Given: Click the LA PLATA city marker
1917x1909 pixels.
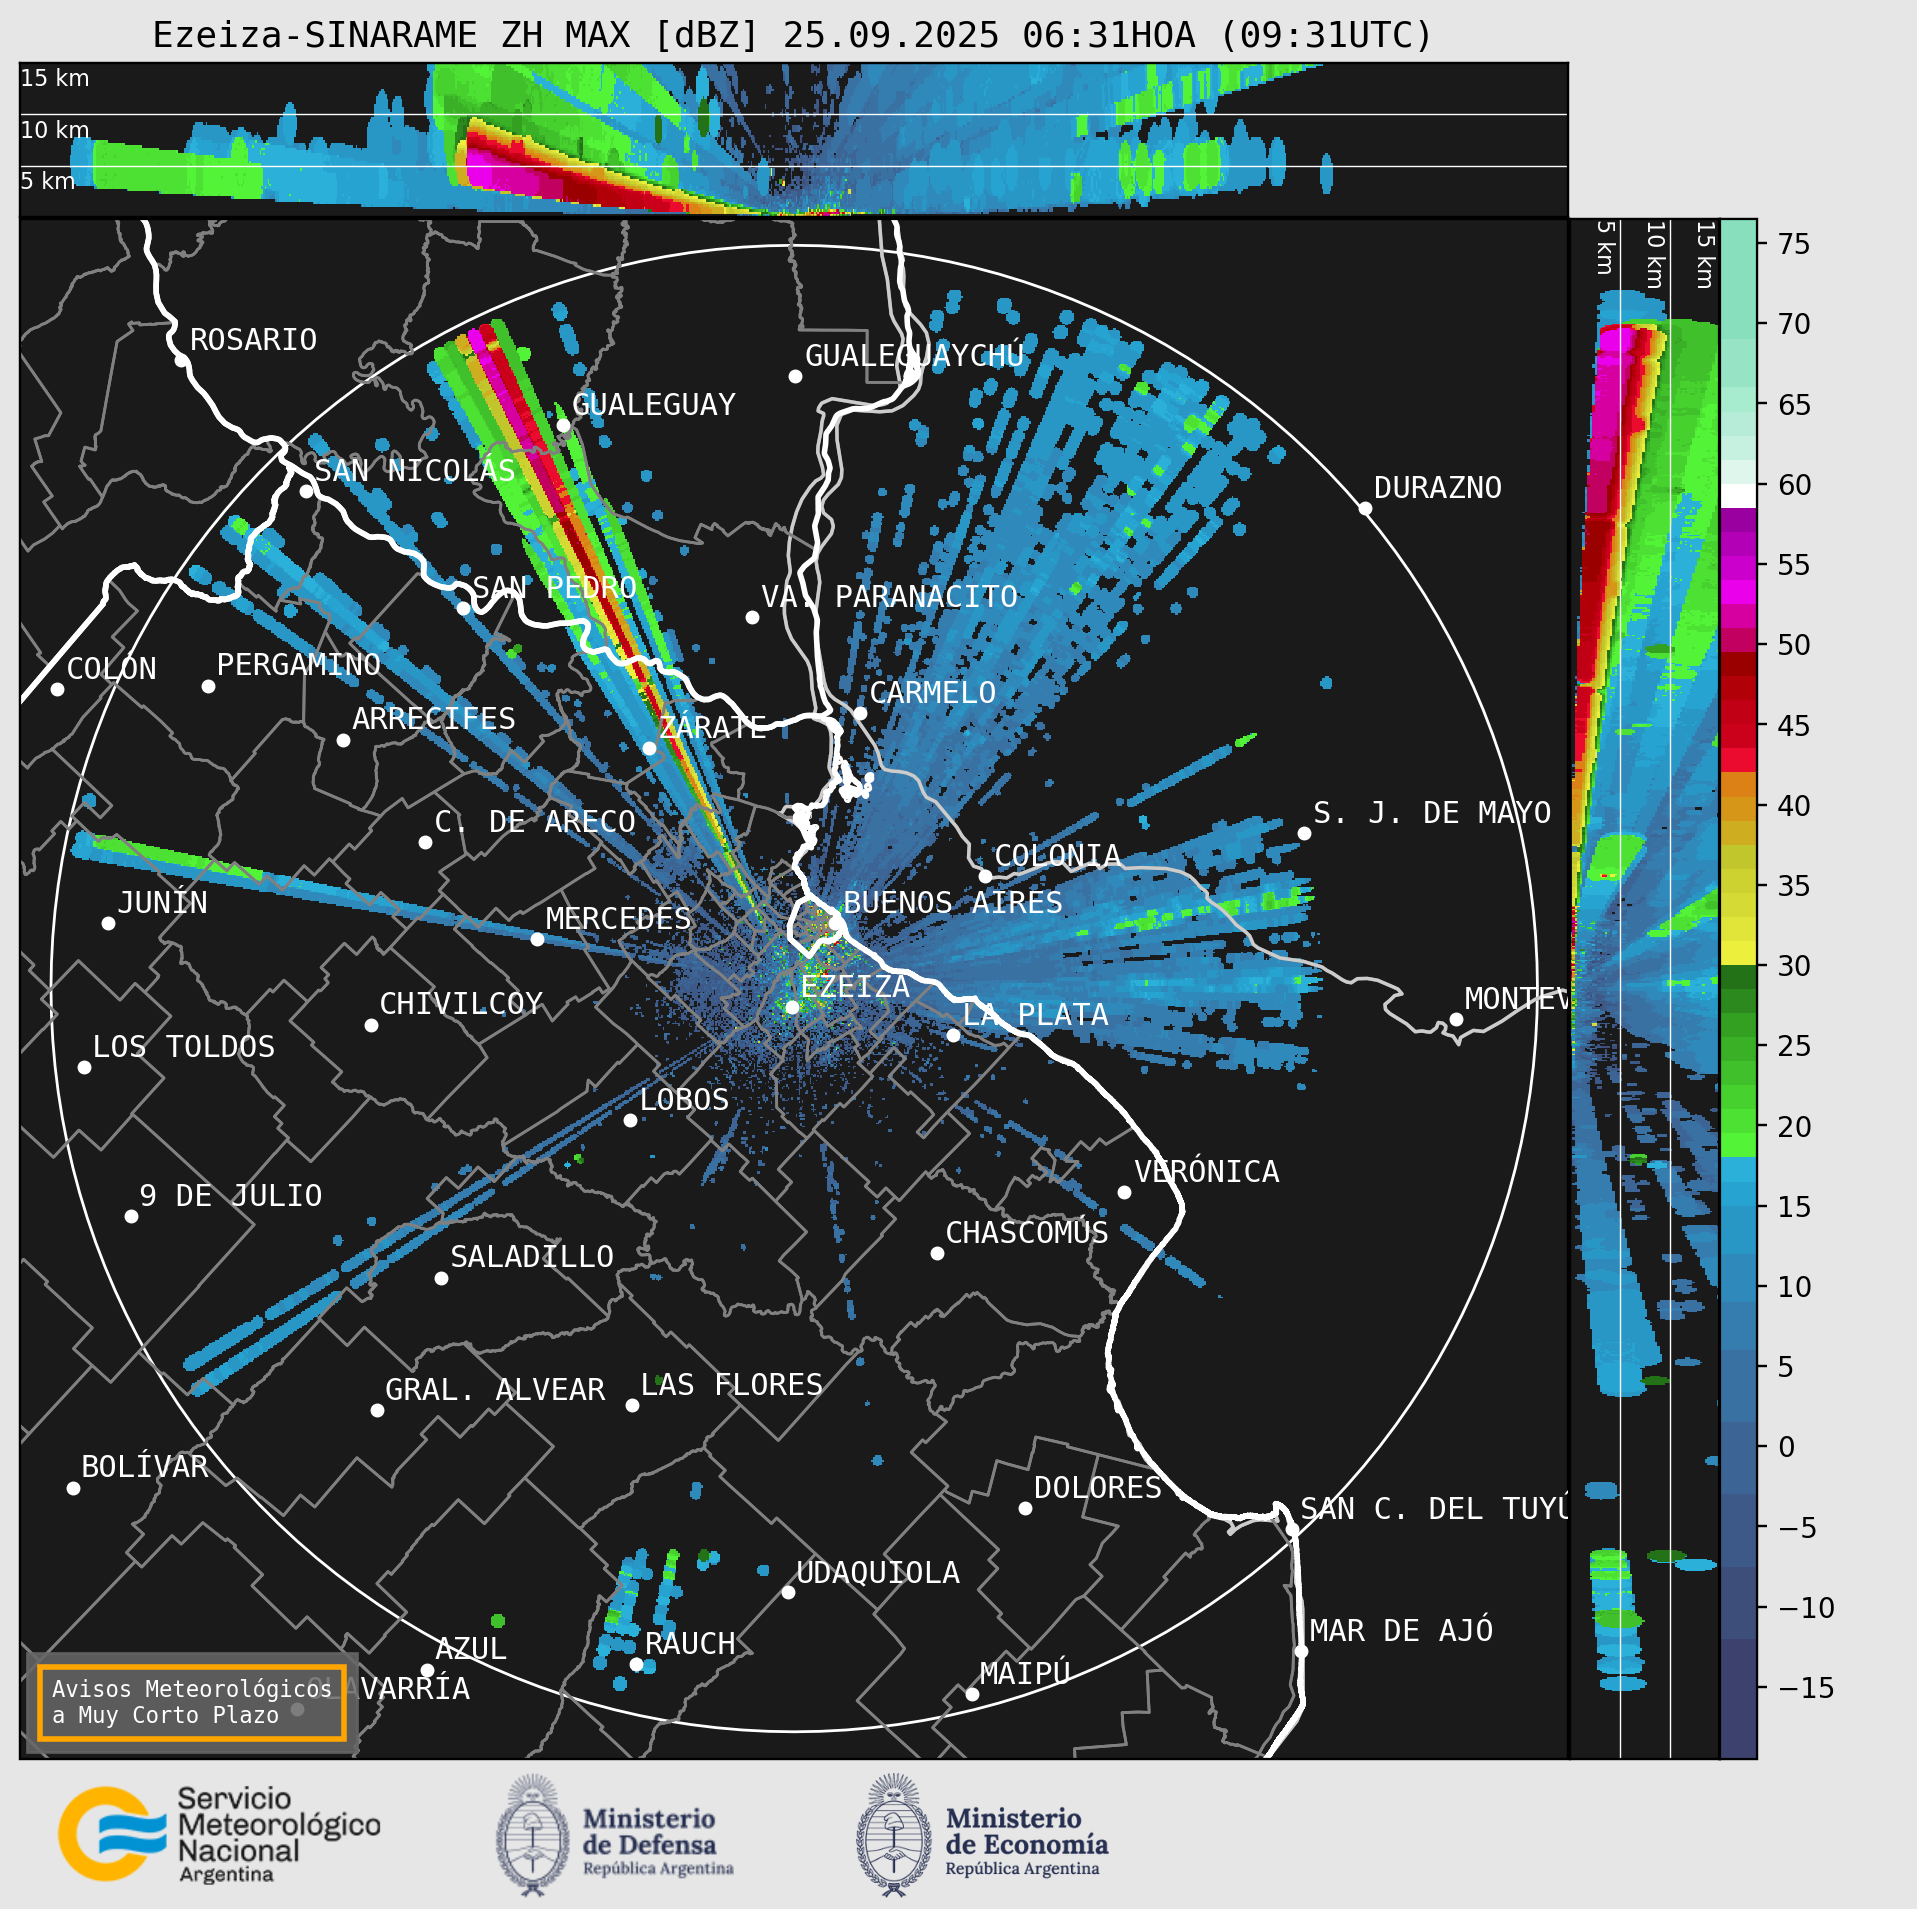Looking at the screenshot, I should pyautogui.click(x=953, y=1035).
